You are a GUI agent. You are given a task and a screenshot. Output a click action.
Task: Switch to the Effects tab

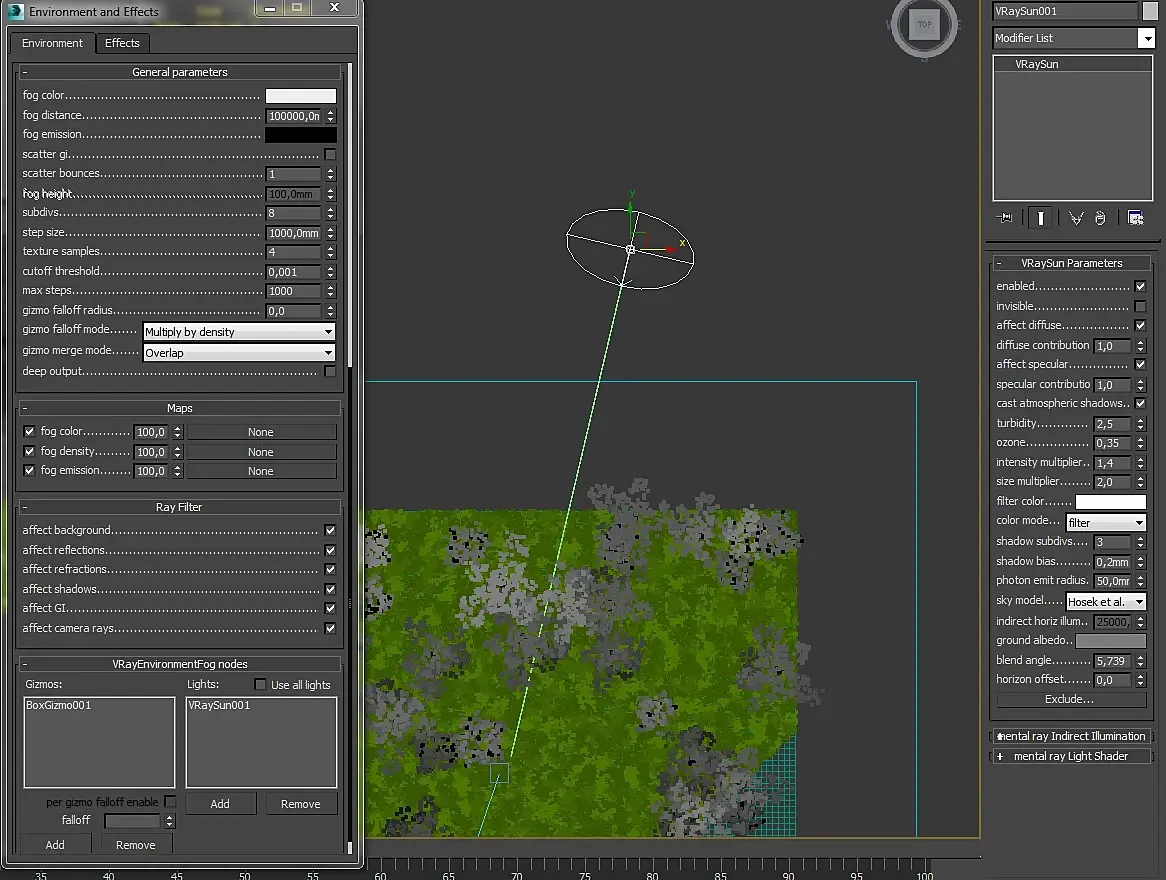click(x=123, y=43)
